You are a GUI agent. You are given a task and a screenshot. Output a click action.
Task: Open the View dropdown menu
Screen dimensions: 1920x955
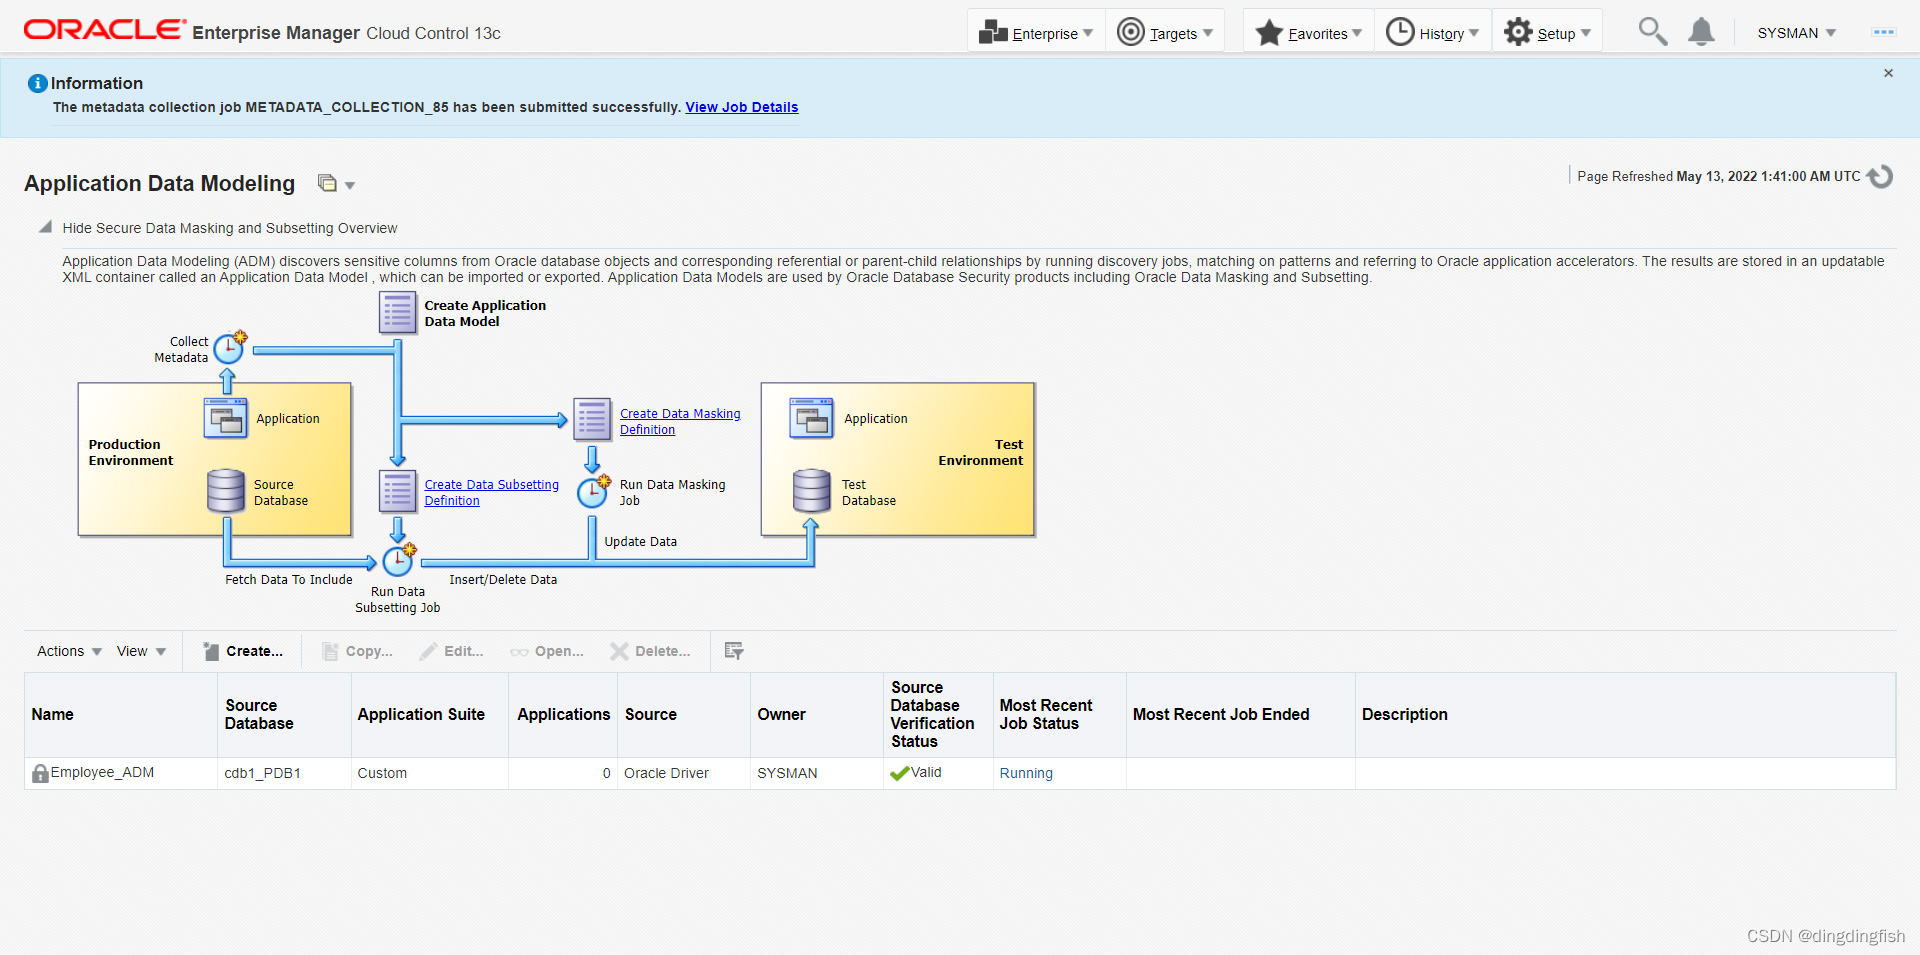[x=141, y=651]
